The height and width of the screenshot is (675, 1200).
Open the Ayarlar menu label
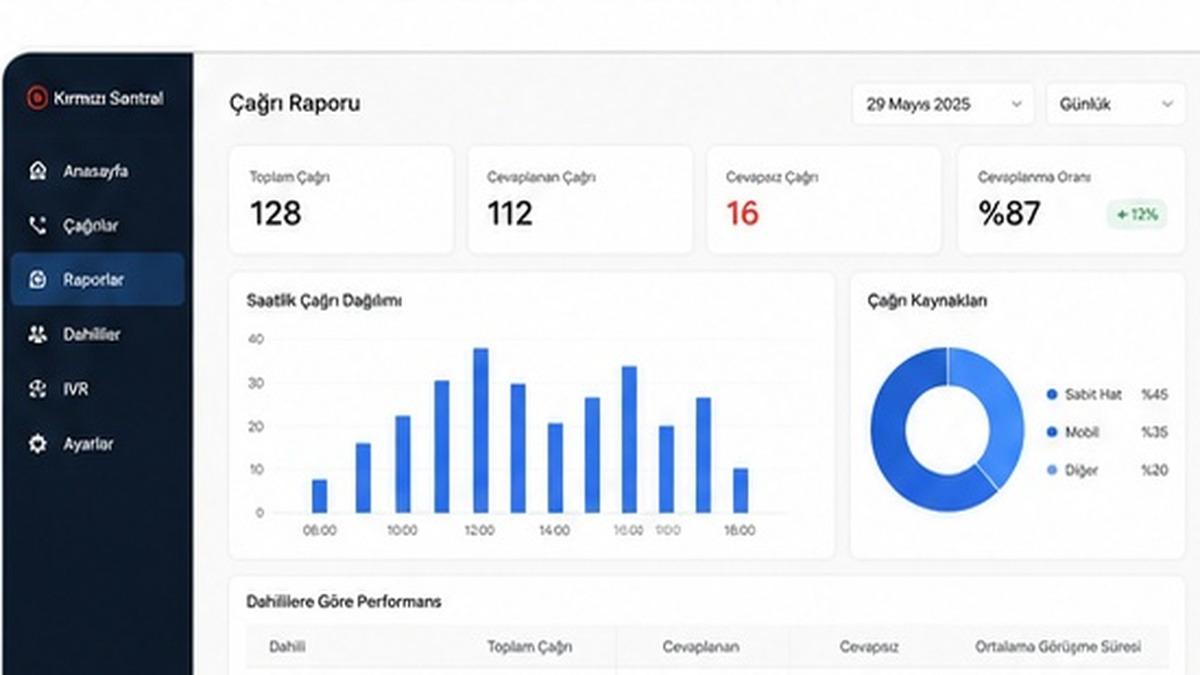(88, 444)
